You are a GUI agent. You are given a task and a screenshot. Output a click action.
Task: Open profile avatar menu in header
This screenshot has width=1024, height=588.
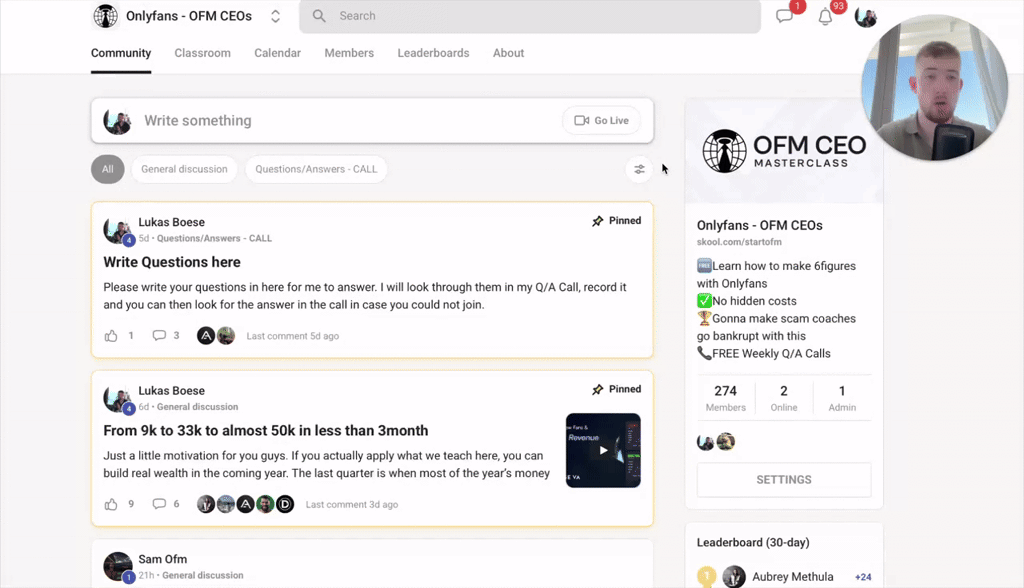(x=865, y=17)
